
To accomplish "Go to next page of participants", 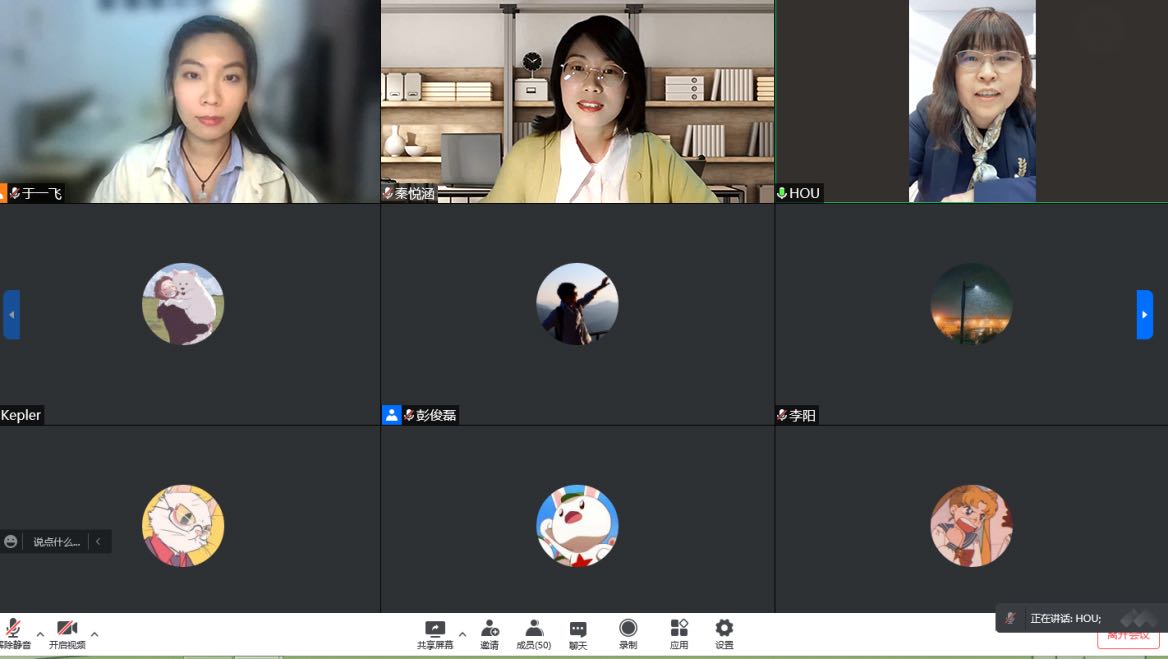I will coord(1144,315).
